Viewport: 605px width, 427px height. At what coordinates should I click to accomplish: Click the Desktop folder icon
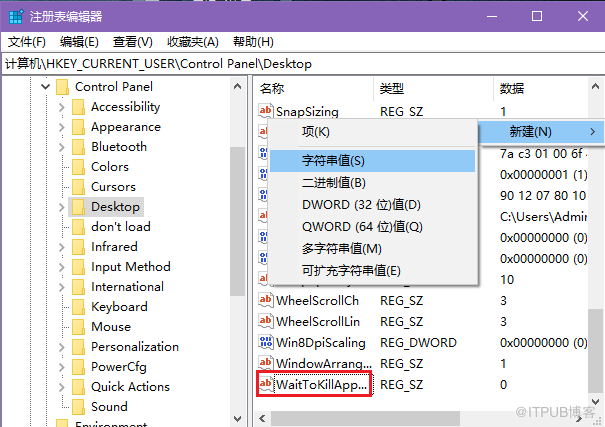tap(78, 207)
